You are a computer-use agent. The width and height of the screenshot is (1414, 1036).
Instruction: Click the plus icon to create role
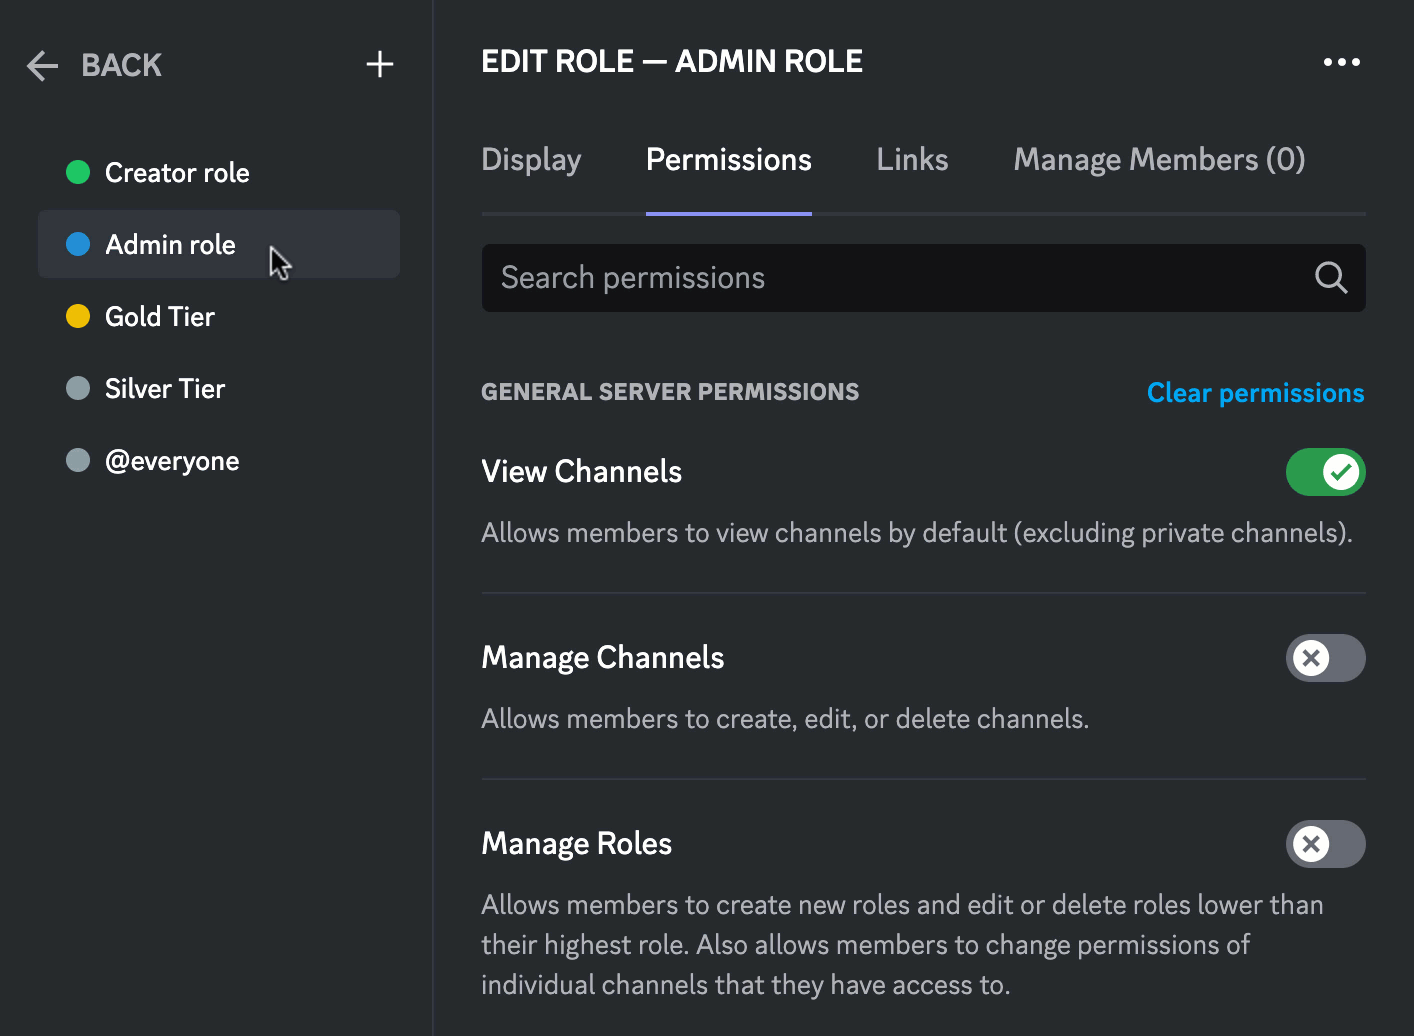click(379, 65)
